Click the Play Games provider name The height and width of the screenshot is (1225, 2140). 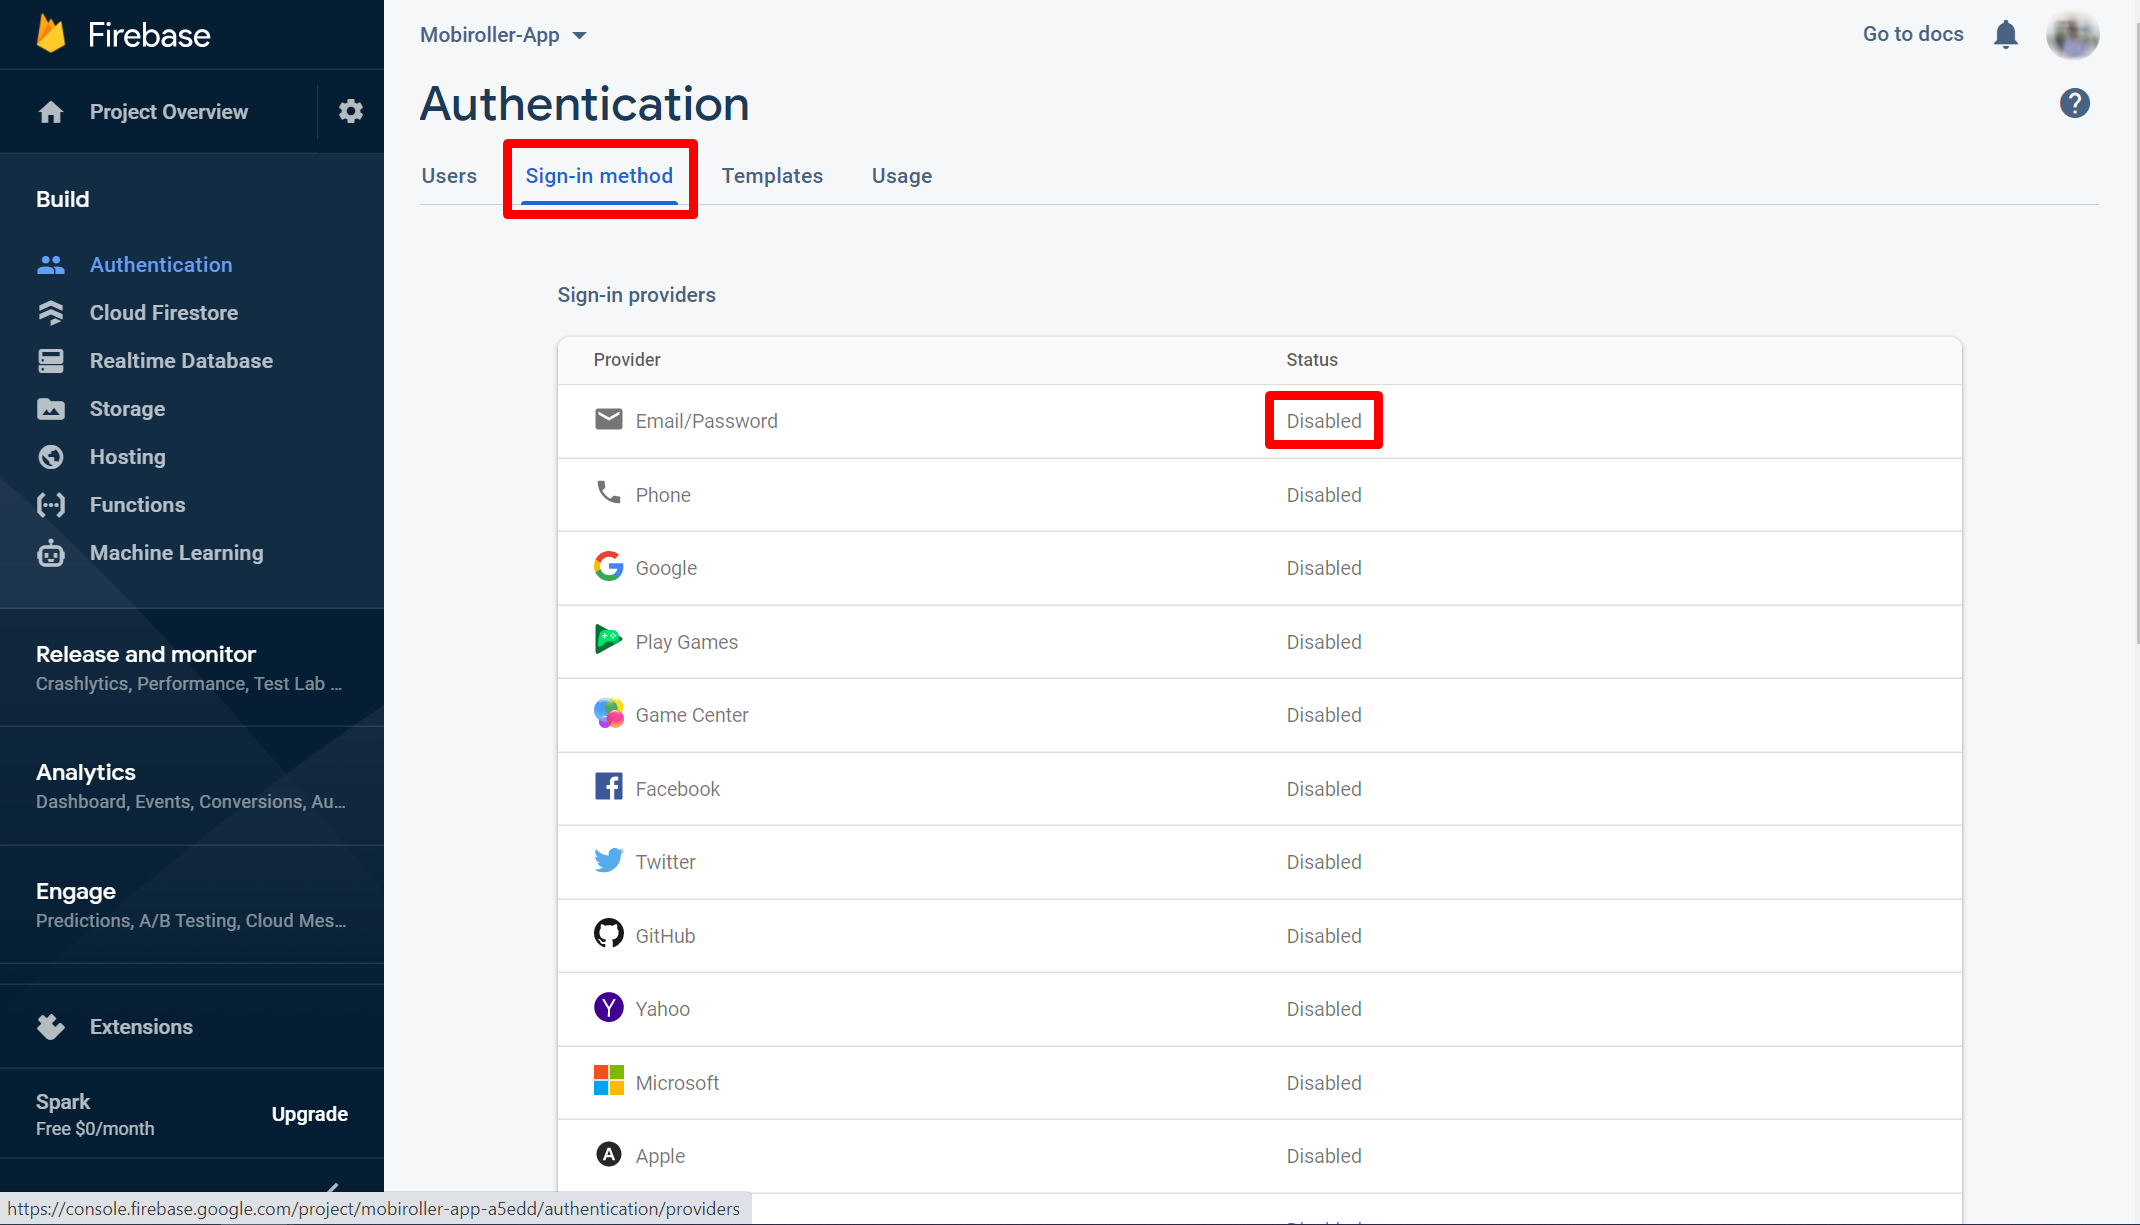(x=687, y=642)
